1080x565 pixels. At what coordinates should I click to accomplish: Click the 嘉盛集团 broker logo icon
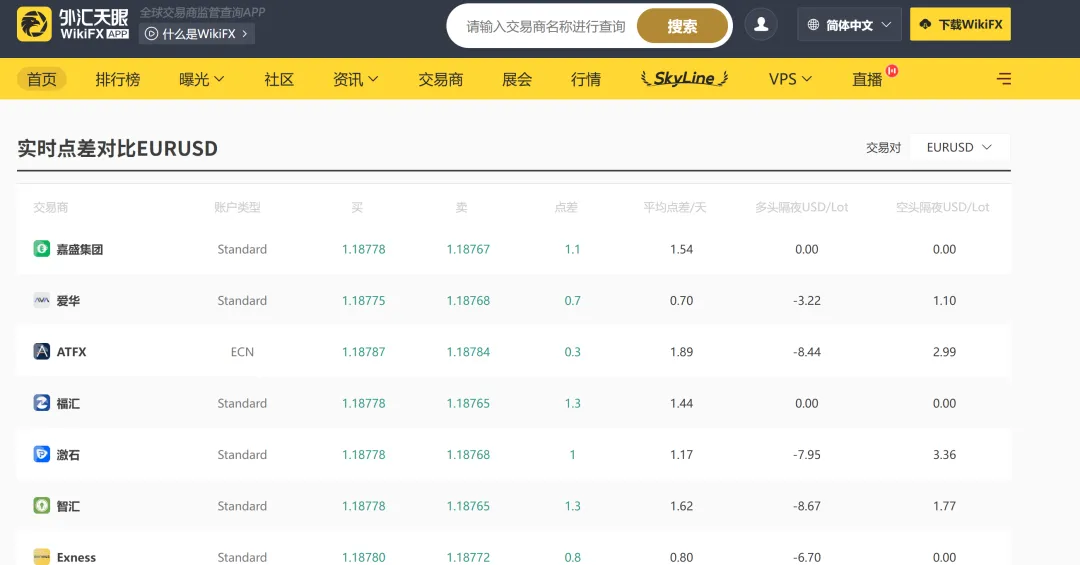[42, 249]
